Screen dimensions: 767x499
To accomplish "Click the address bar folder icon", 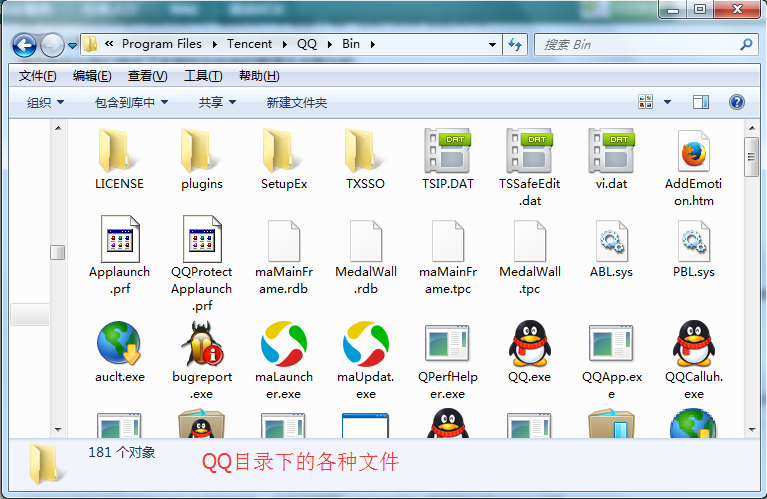I will [x=90, y=44].
